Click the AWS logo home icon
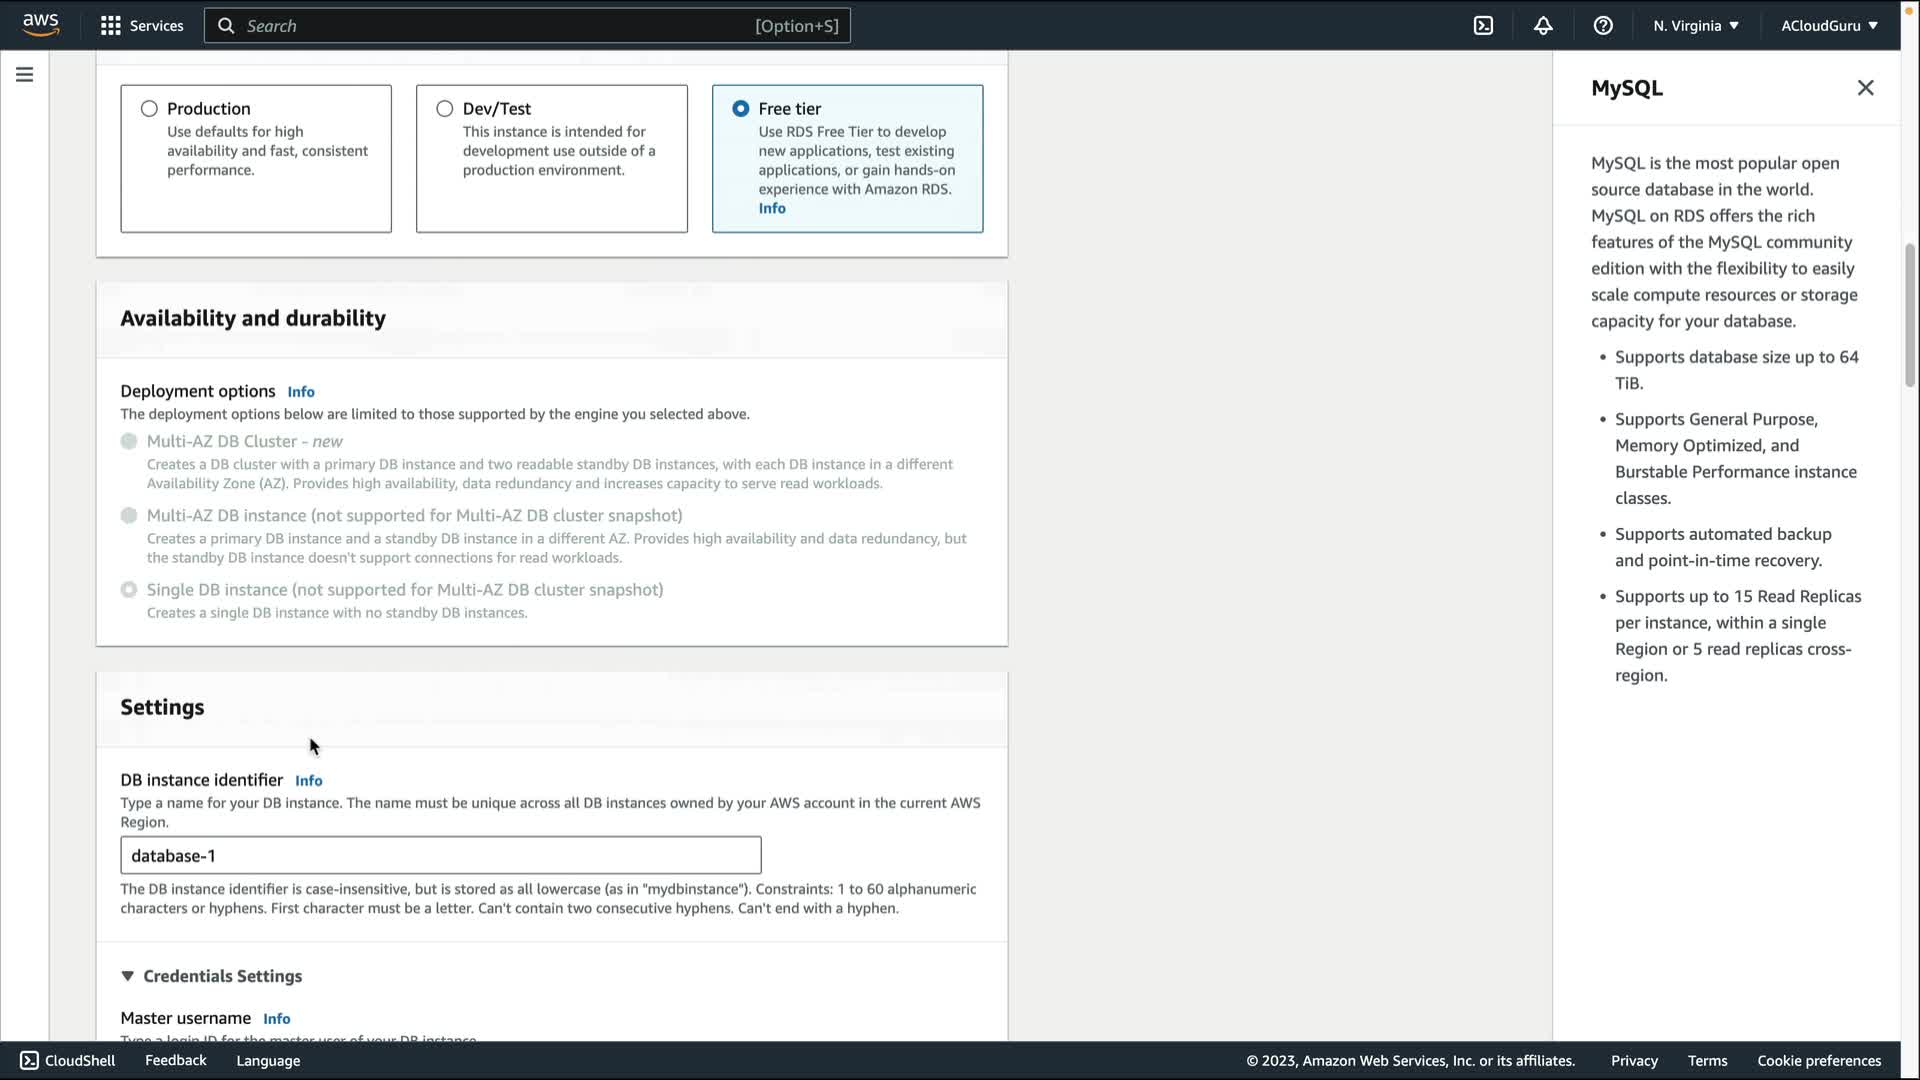The width and height of the screenshot is (1920, 1080). (x=41, y=24)
